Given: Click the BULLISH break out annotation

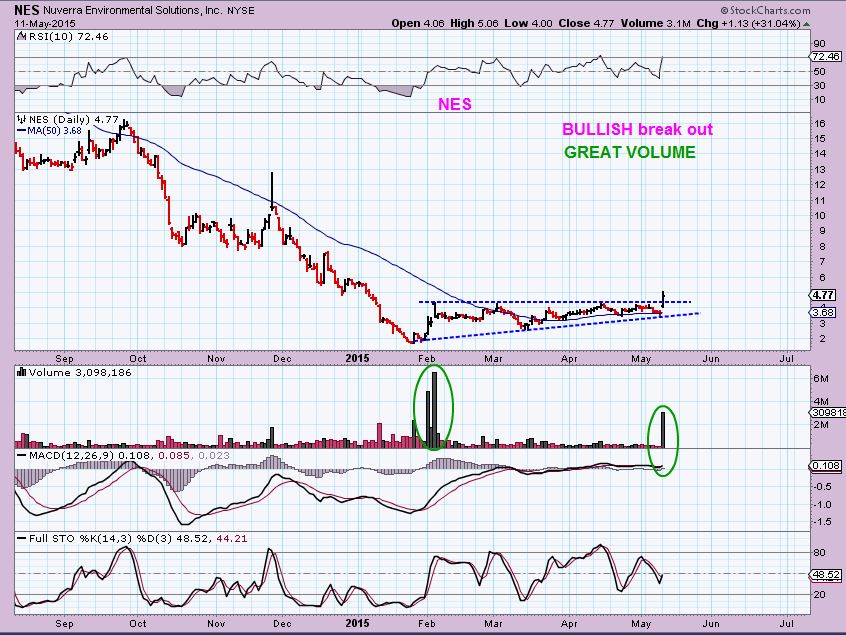Looking at the screenshot, I should coord(637,129).
